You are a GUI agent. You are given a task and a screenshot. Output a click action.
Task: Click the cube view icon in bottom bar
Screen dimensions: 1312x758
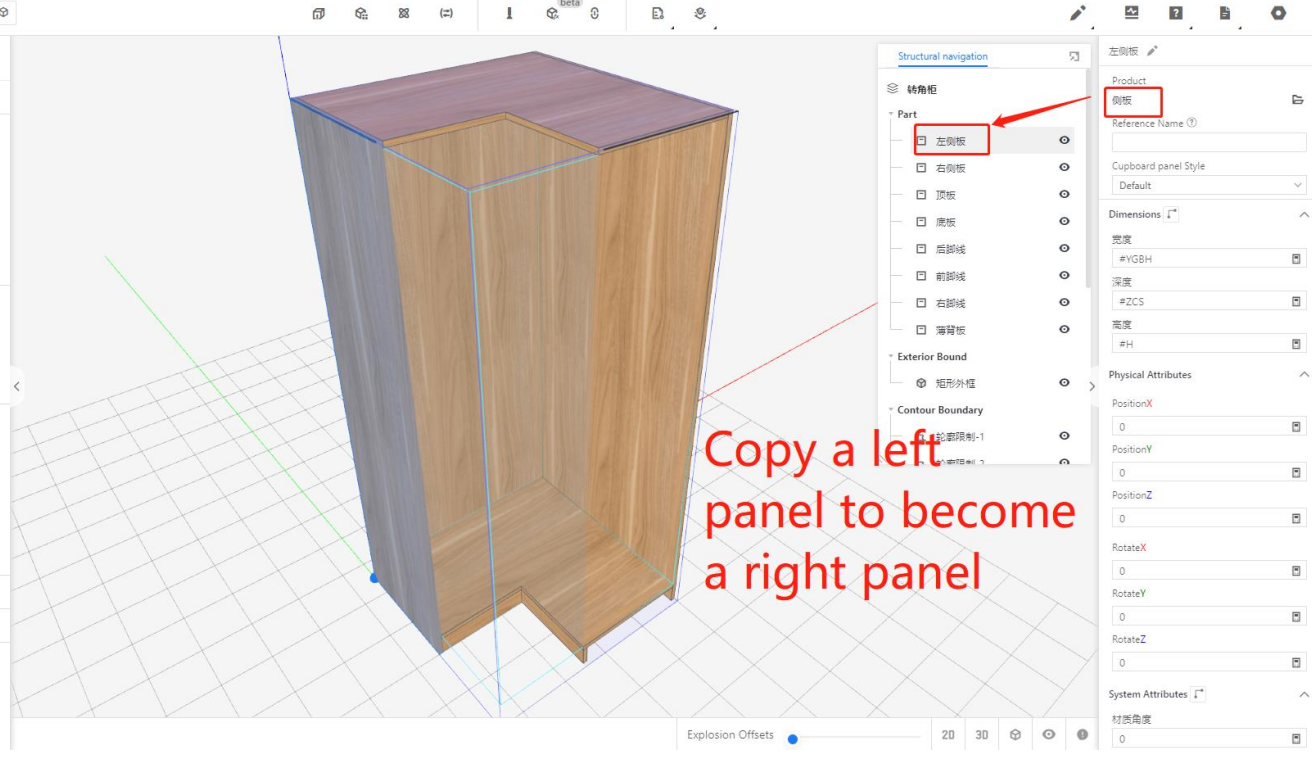pyautogui.click(x=1015, y=735)
